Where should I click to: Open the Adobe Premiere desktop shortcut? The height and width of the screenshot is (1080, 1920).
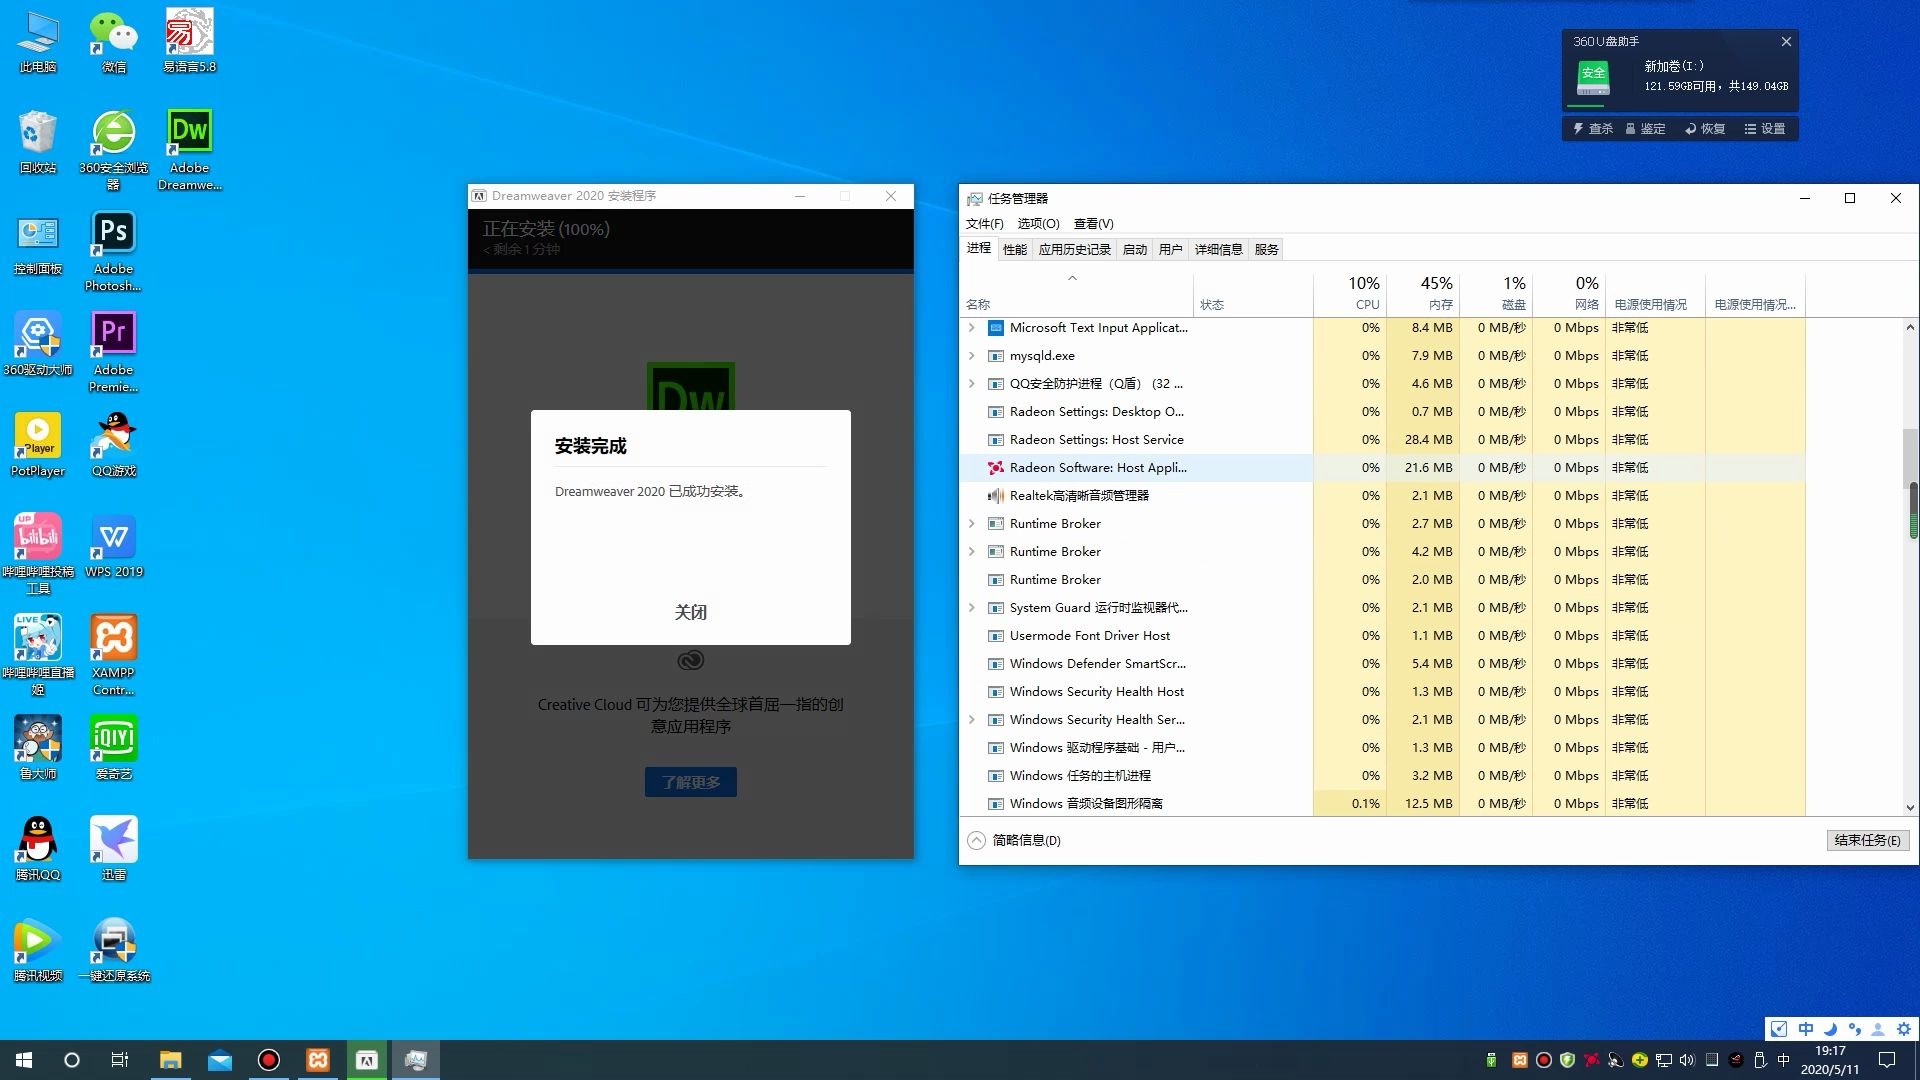coord(113,352)
